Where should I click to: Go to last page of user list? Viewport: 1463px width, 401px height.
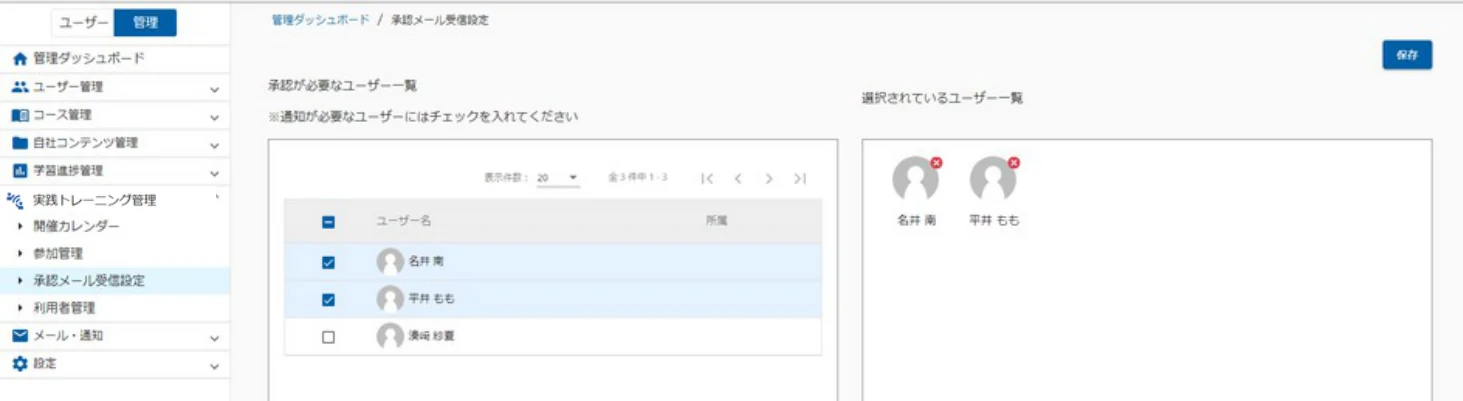point(800,179)
